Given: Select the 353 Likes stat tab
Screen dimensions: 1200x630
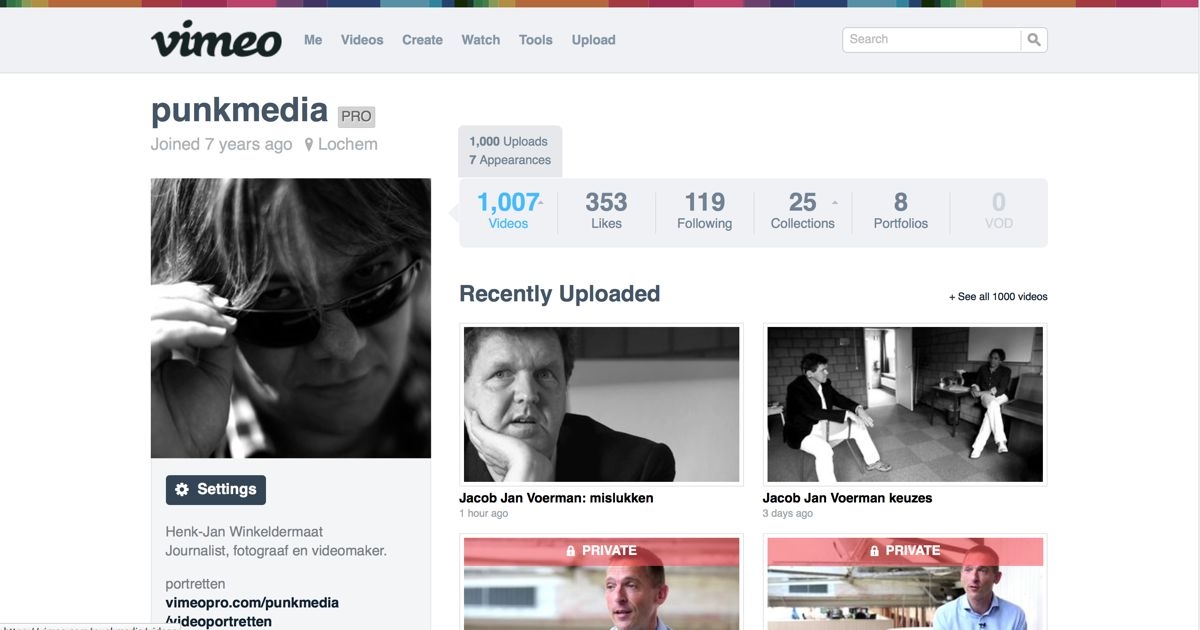Looking at the screenshot, I should 606,212.
